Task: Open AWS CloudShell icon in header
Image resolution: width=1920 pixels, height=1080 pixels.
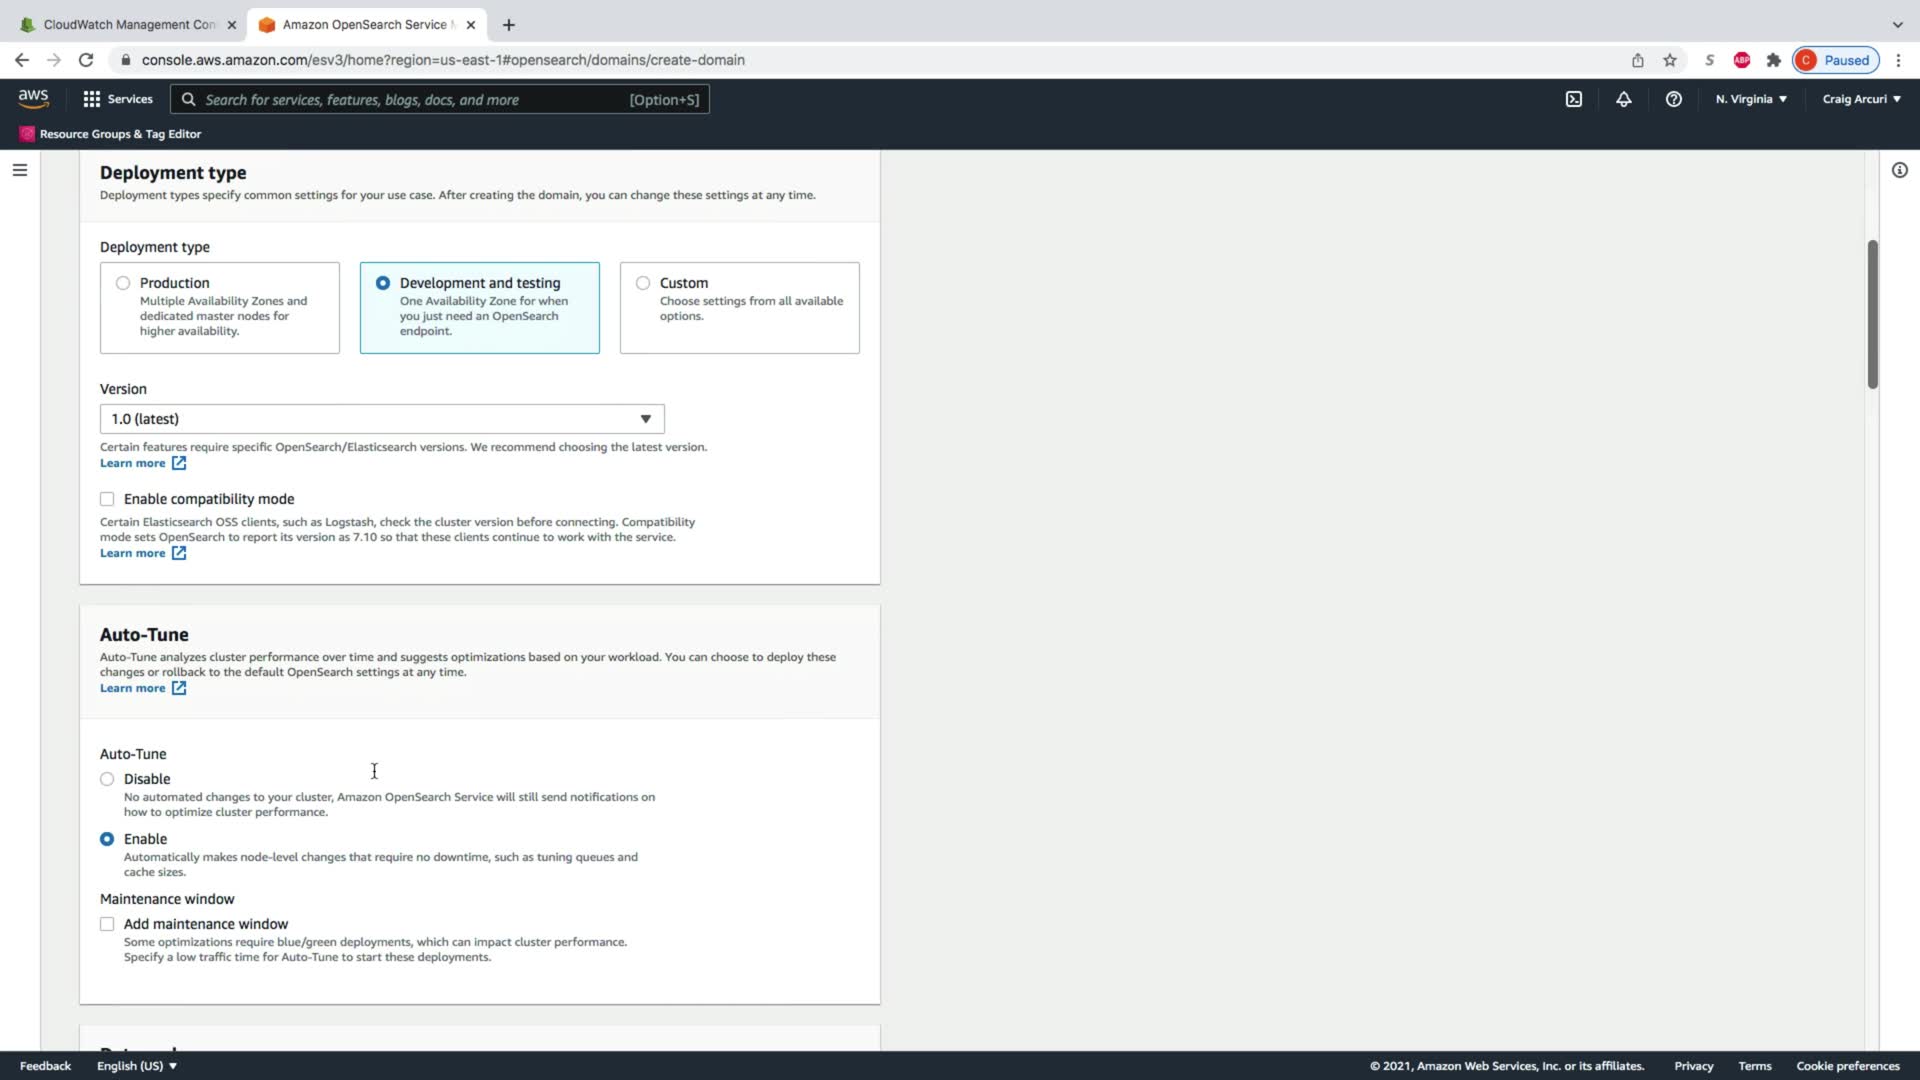Action: (1573, 99)
